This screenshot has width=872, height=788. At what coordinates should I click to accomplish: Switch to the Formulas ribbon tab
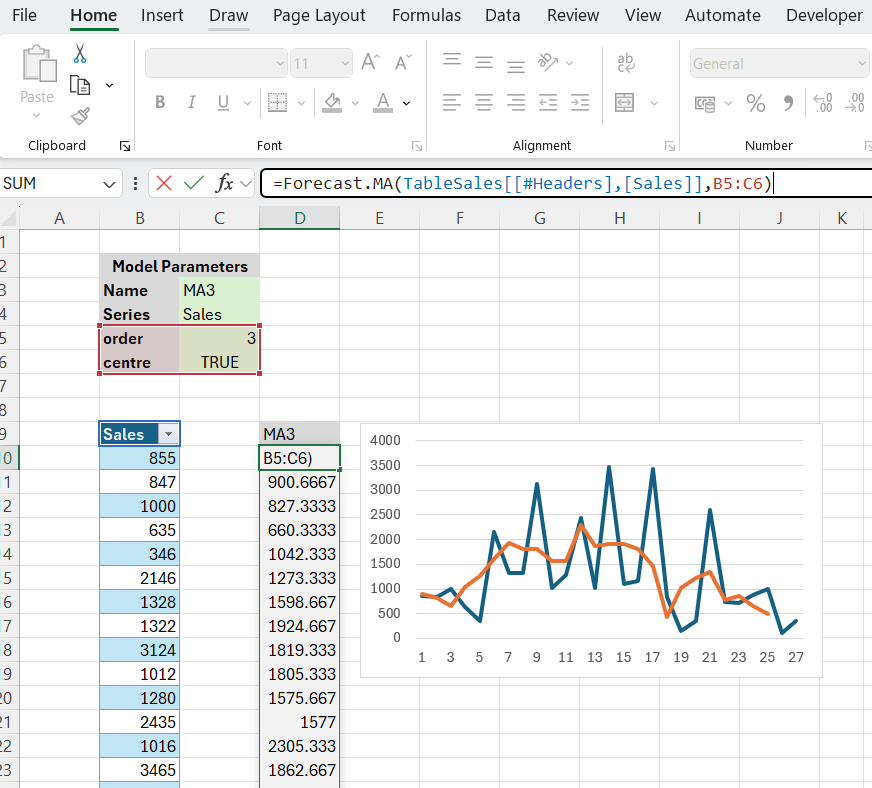(426, 15)
